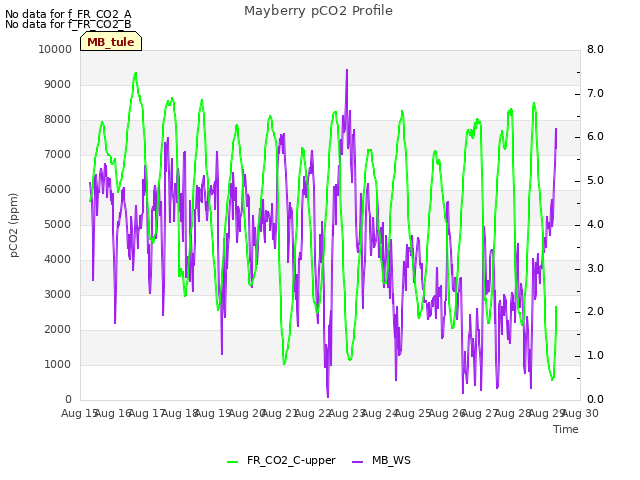Image resolution: width=640 pixels, height=480 pixels.
Task: Click the 10000 left axis value
Action: click(x=55, y=49)
